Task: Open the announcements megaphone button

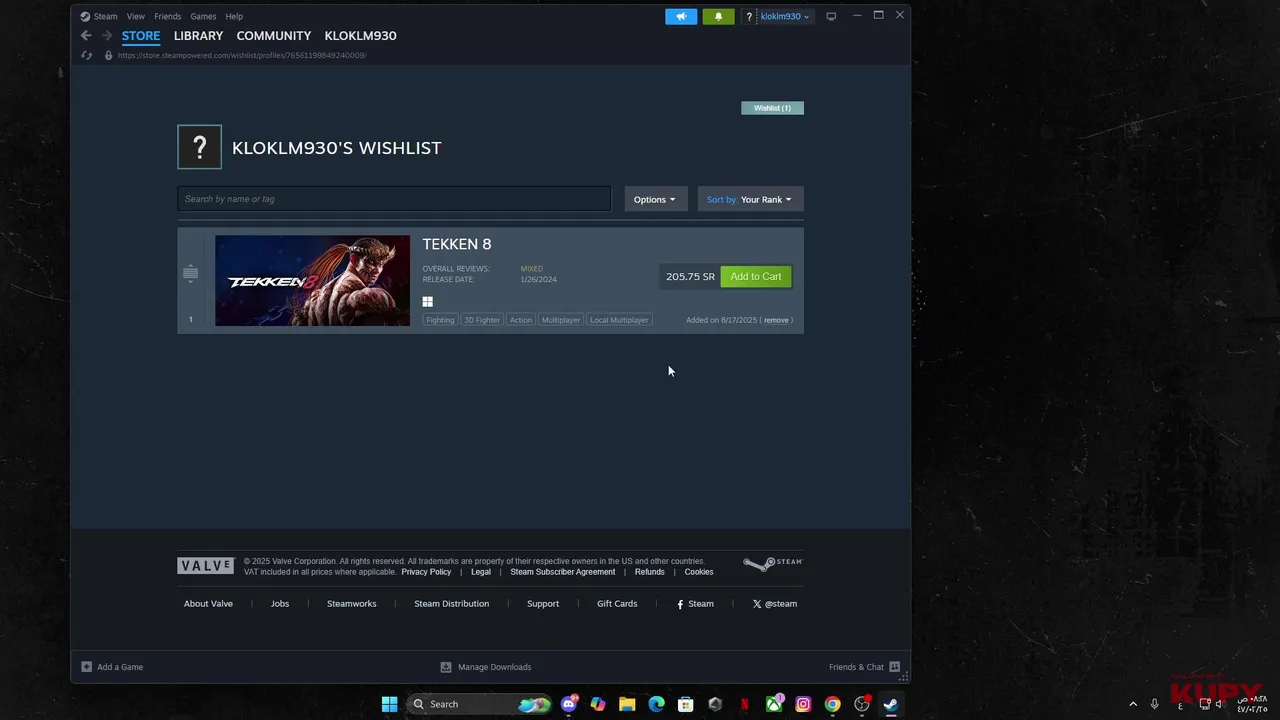Action: click(681, 16)
